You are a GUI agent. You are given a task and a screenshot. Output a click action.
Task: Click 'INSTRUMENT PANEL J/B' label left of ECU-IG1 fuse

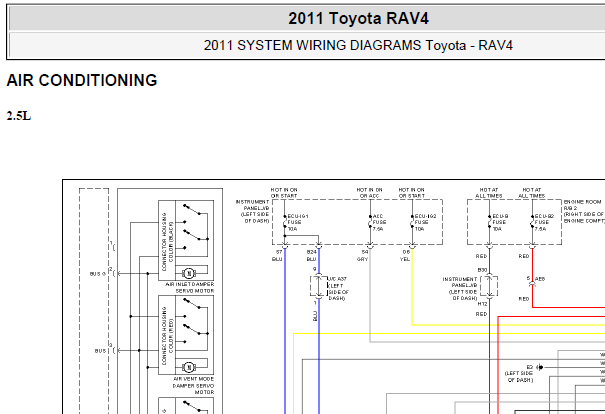[x=252, y=211]
